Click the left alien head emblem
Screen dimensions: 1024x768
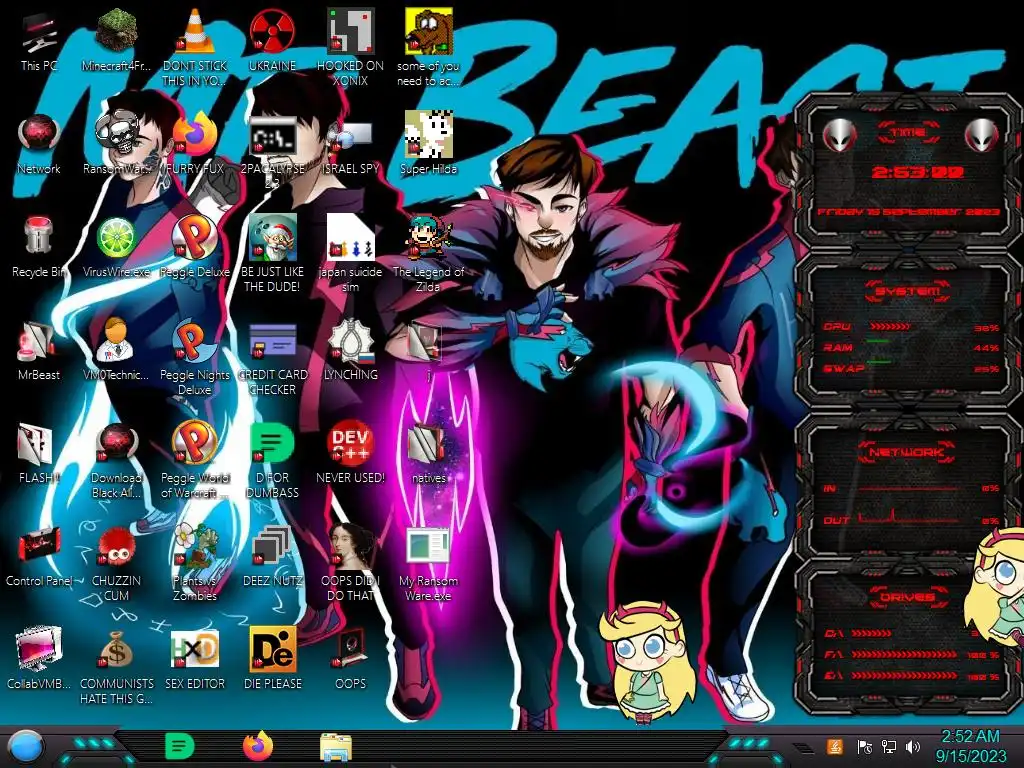(840, 136)
